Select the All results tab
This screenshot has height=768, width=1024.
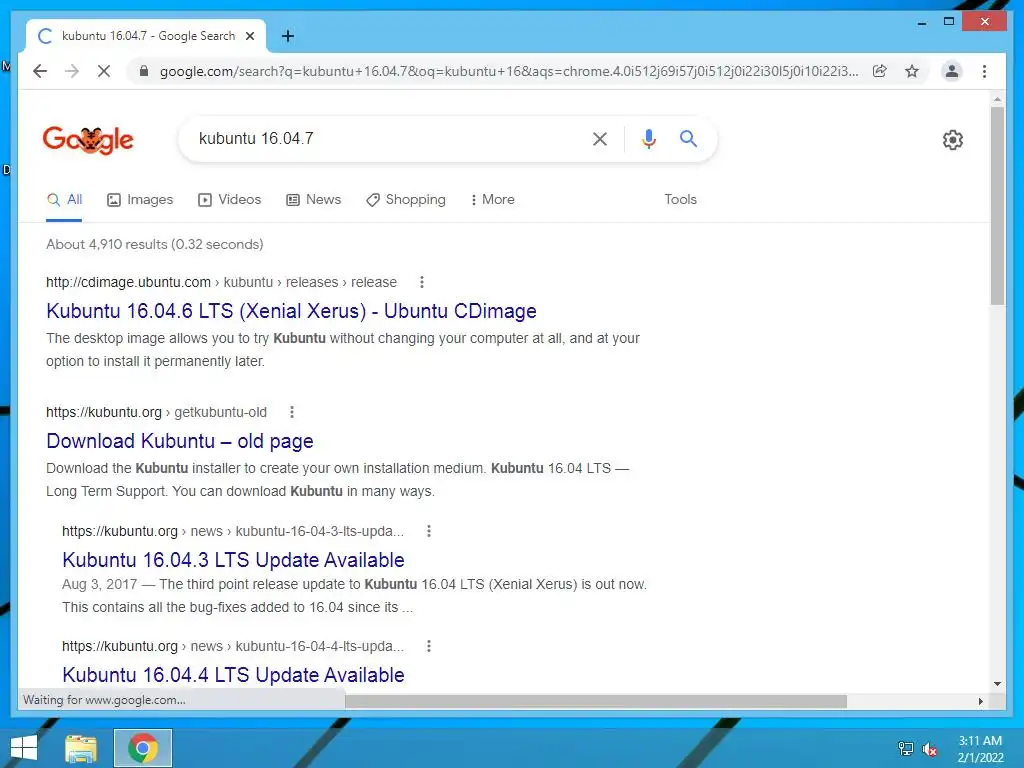(x=64, y=199)
